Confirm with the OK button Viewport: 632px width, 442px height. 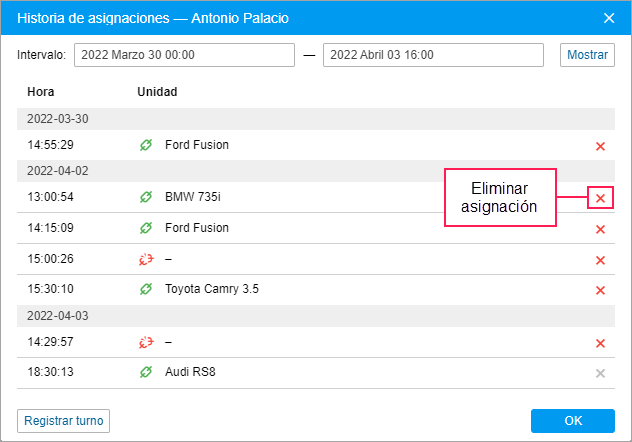(x=573, y=421)
